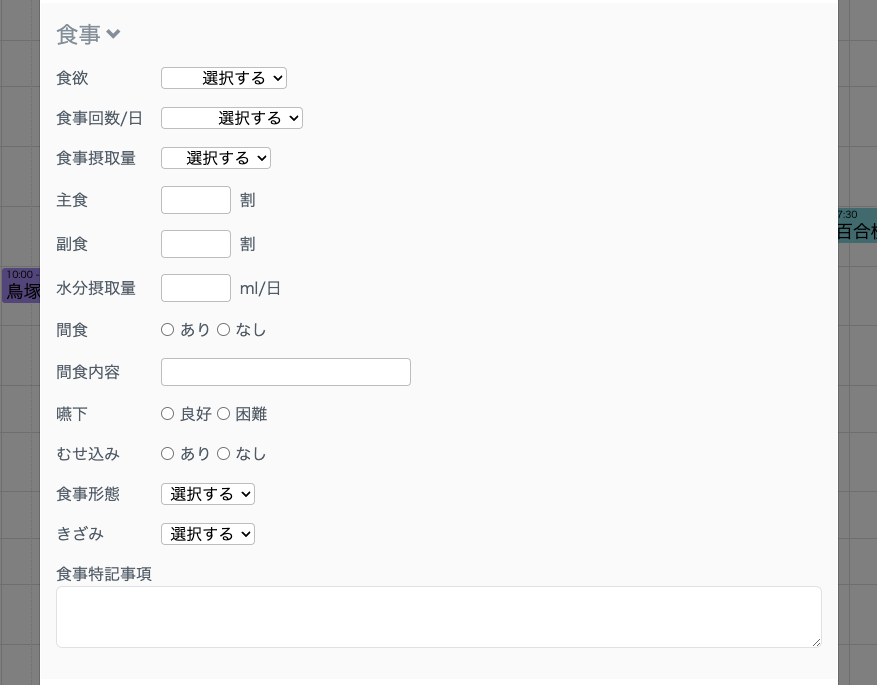The height and width of the screenshot is (685, 877).
Task: Mark 嚥下 as 困難
Action: tap(223, 413)
